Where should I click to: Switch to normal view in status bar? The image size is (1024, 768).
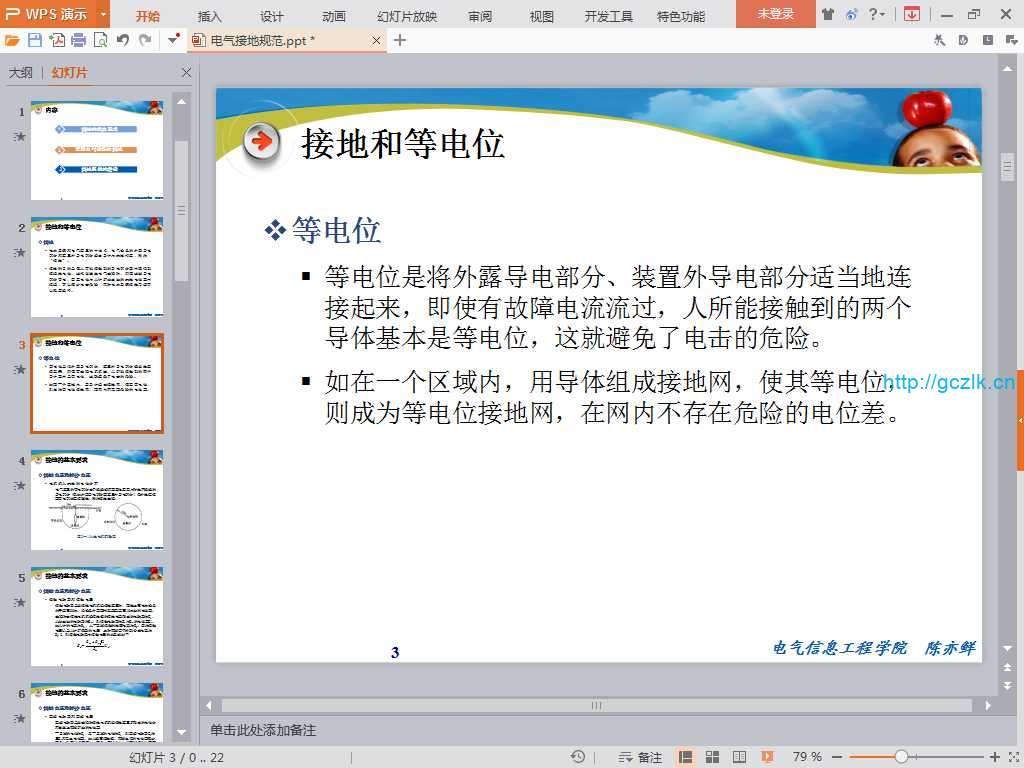[686, 757]
